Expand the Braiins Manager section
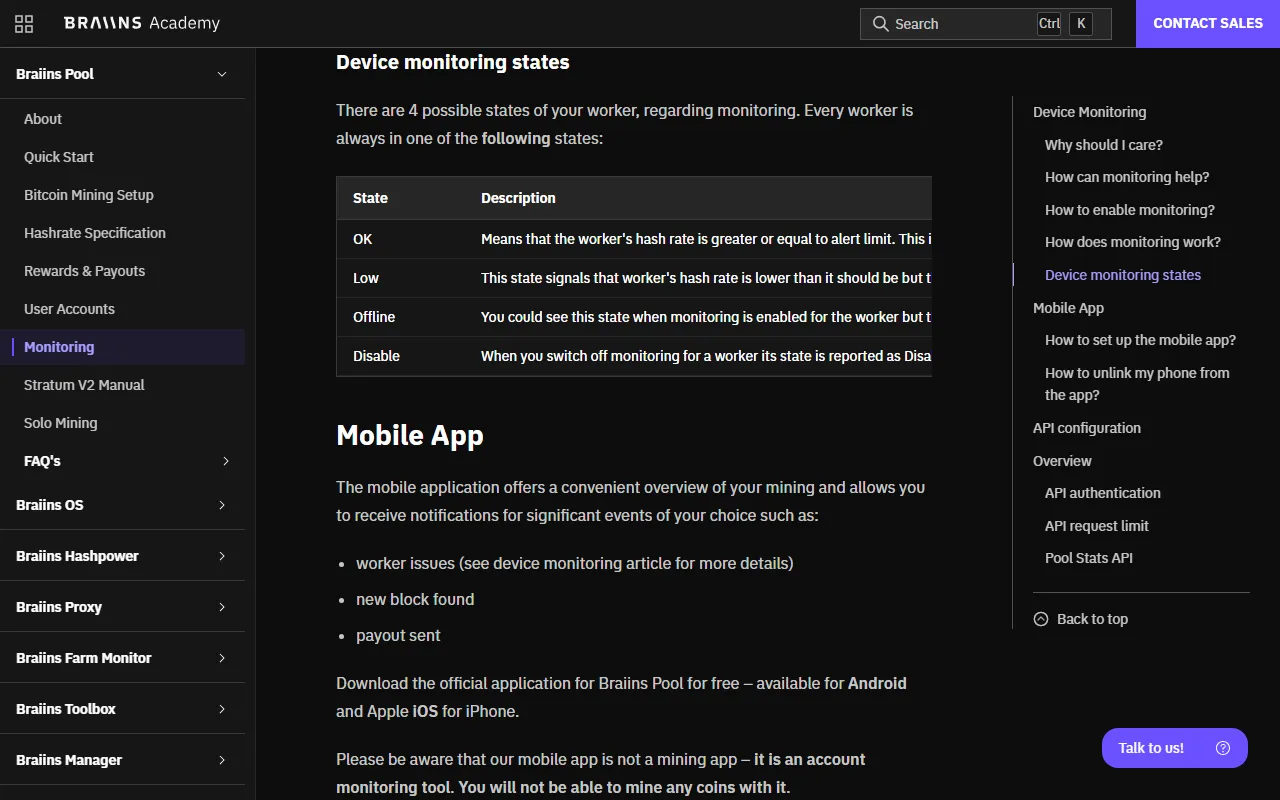Image resolution: width=1280 pixels, height=800 pixels. point(222,760)
